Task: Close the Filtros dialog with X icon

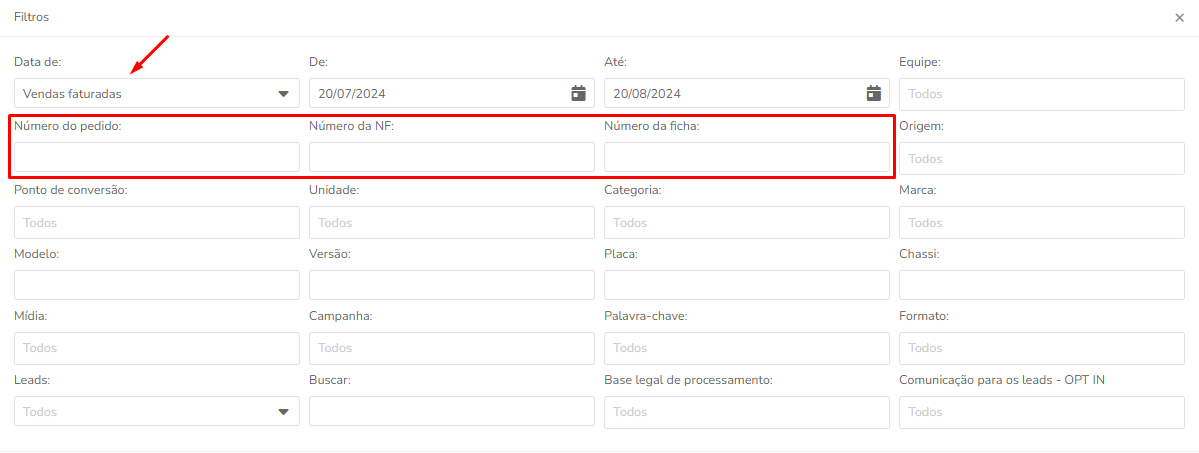Action: click(1179, 18)
